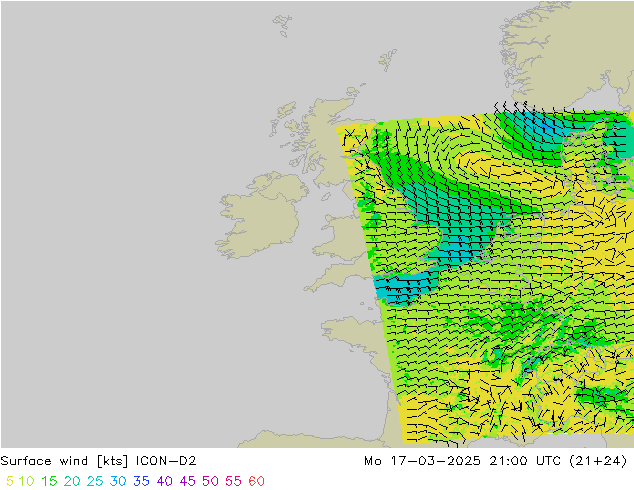Click the date text 'Mo 17-03-2025 21:00 UTC (21+24)'

[x=495, y=461]
